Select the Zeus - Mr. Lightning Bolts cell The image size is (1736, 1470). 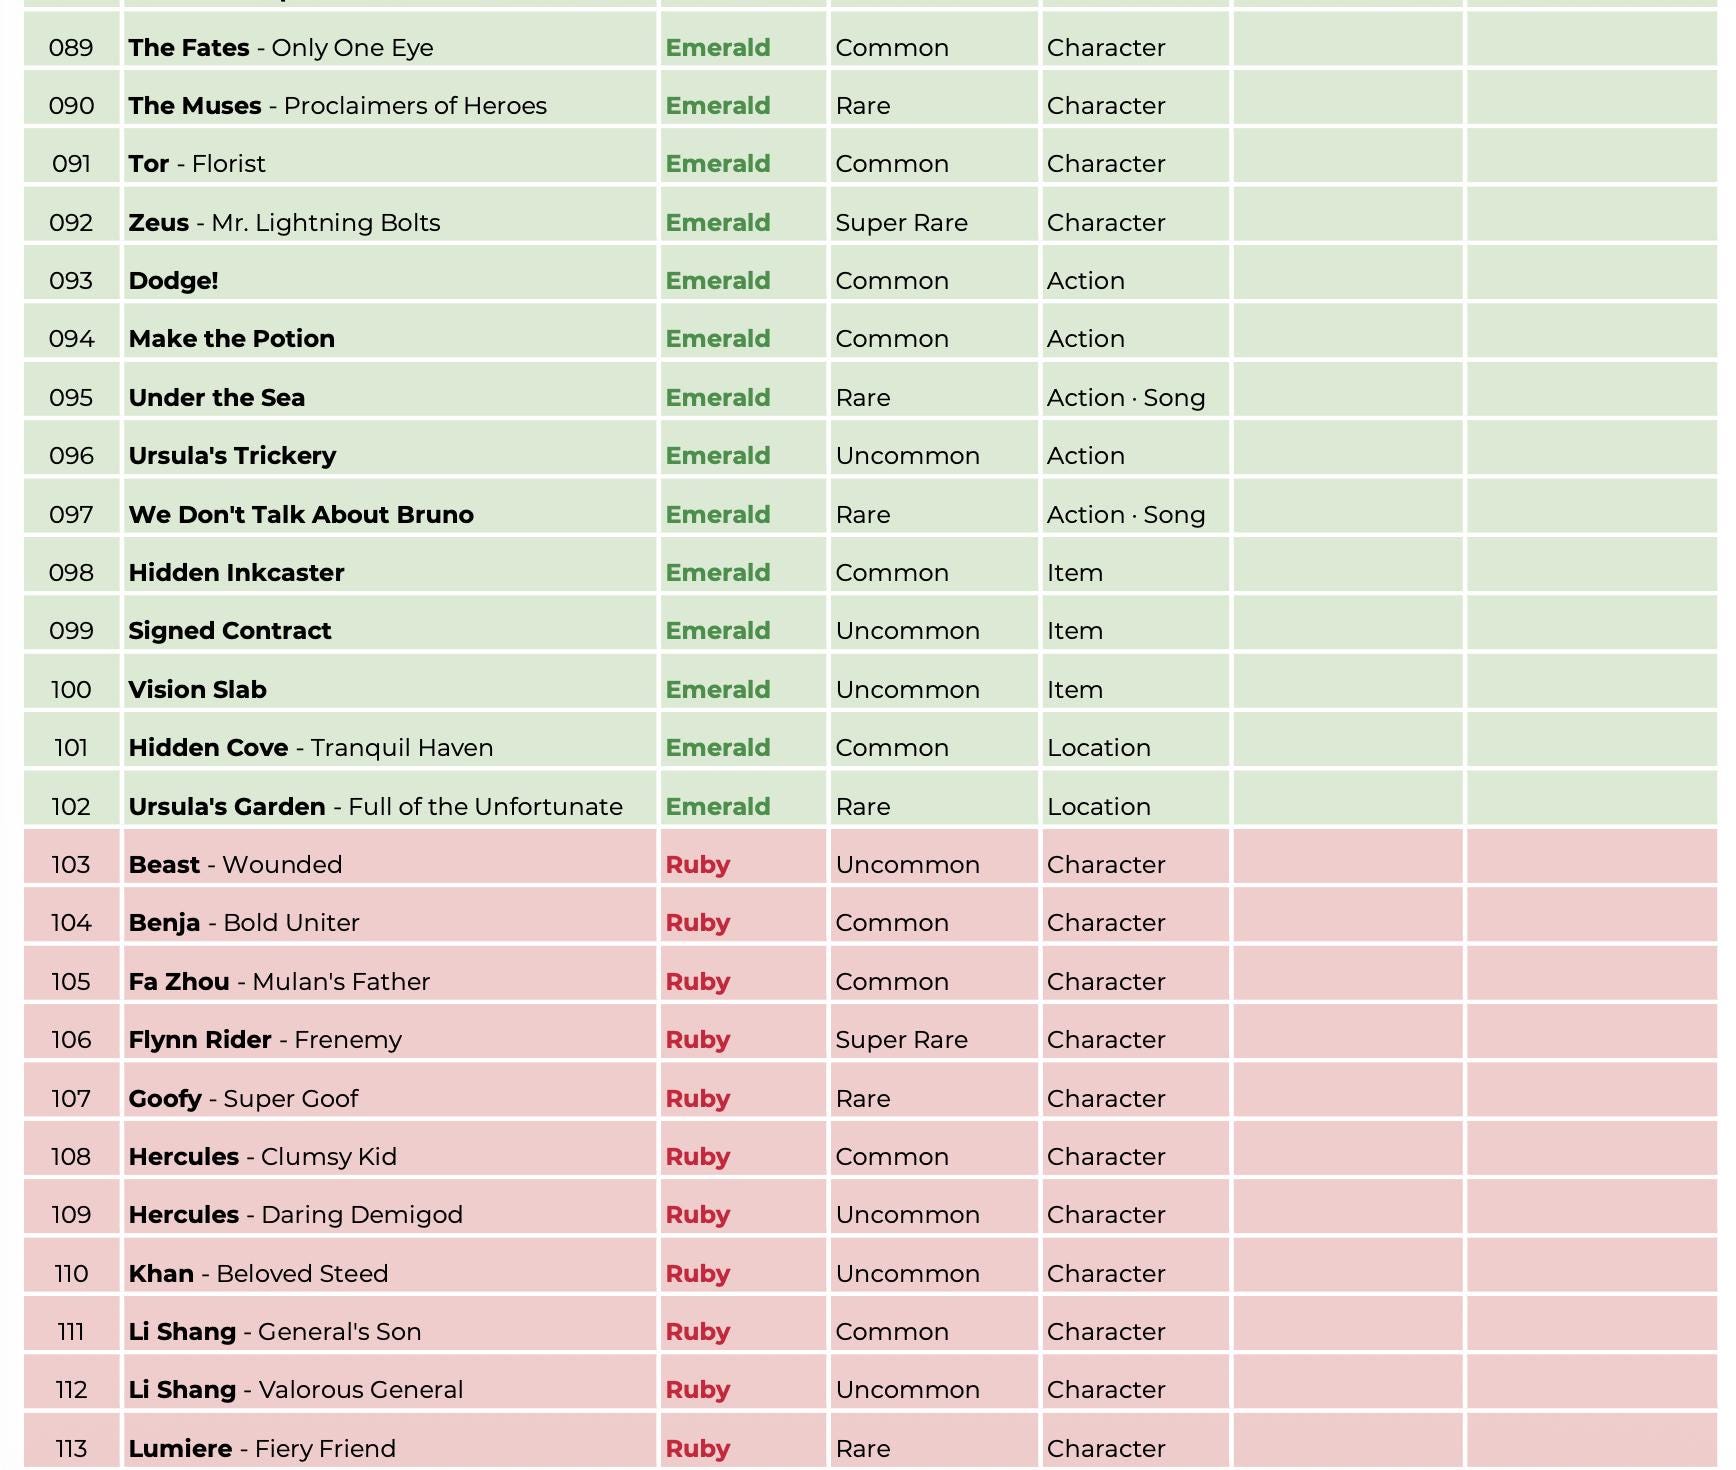390,222
